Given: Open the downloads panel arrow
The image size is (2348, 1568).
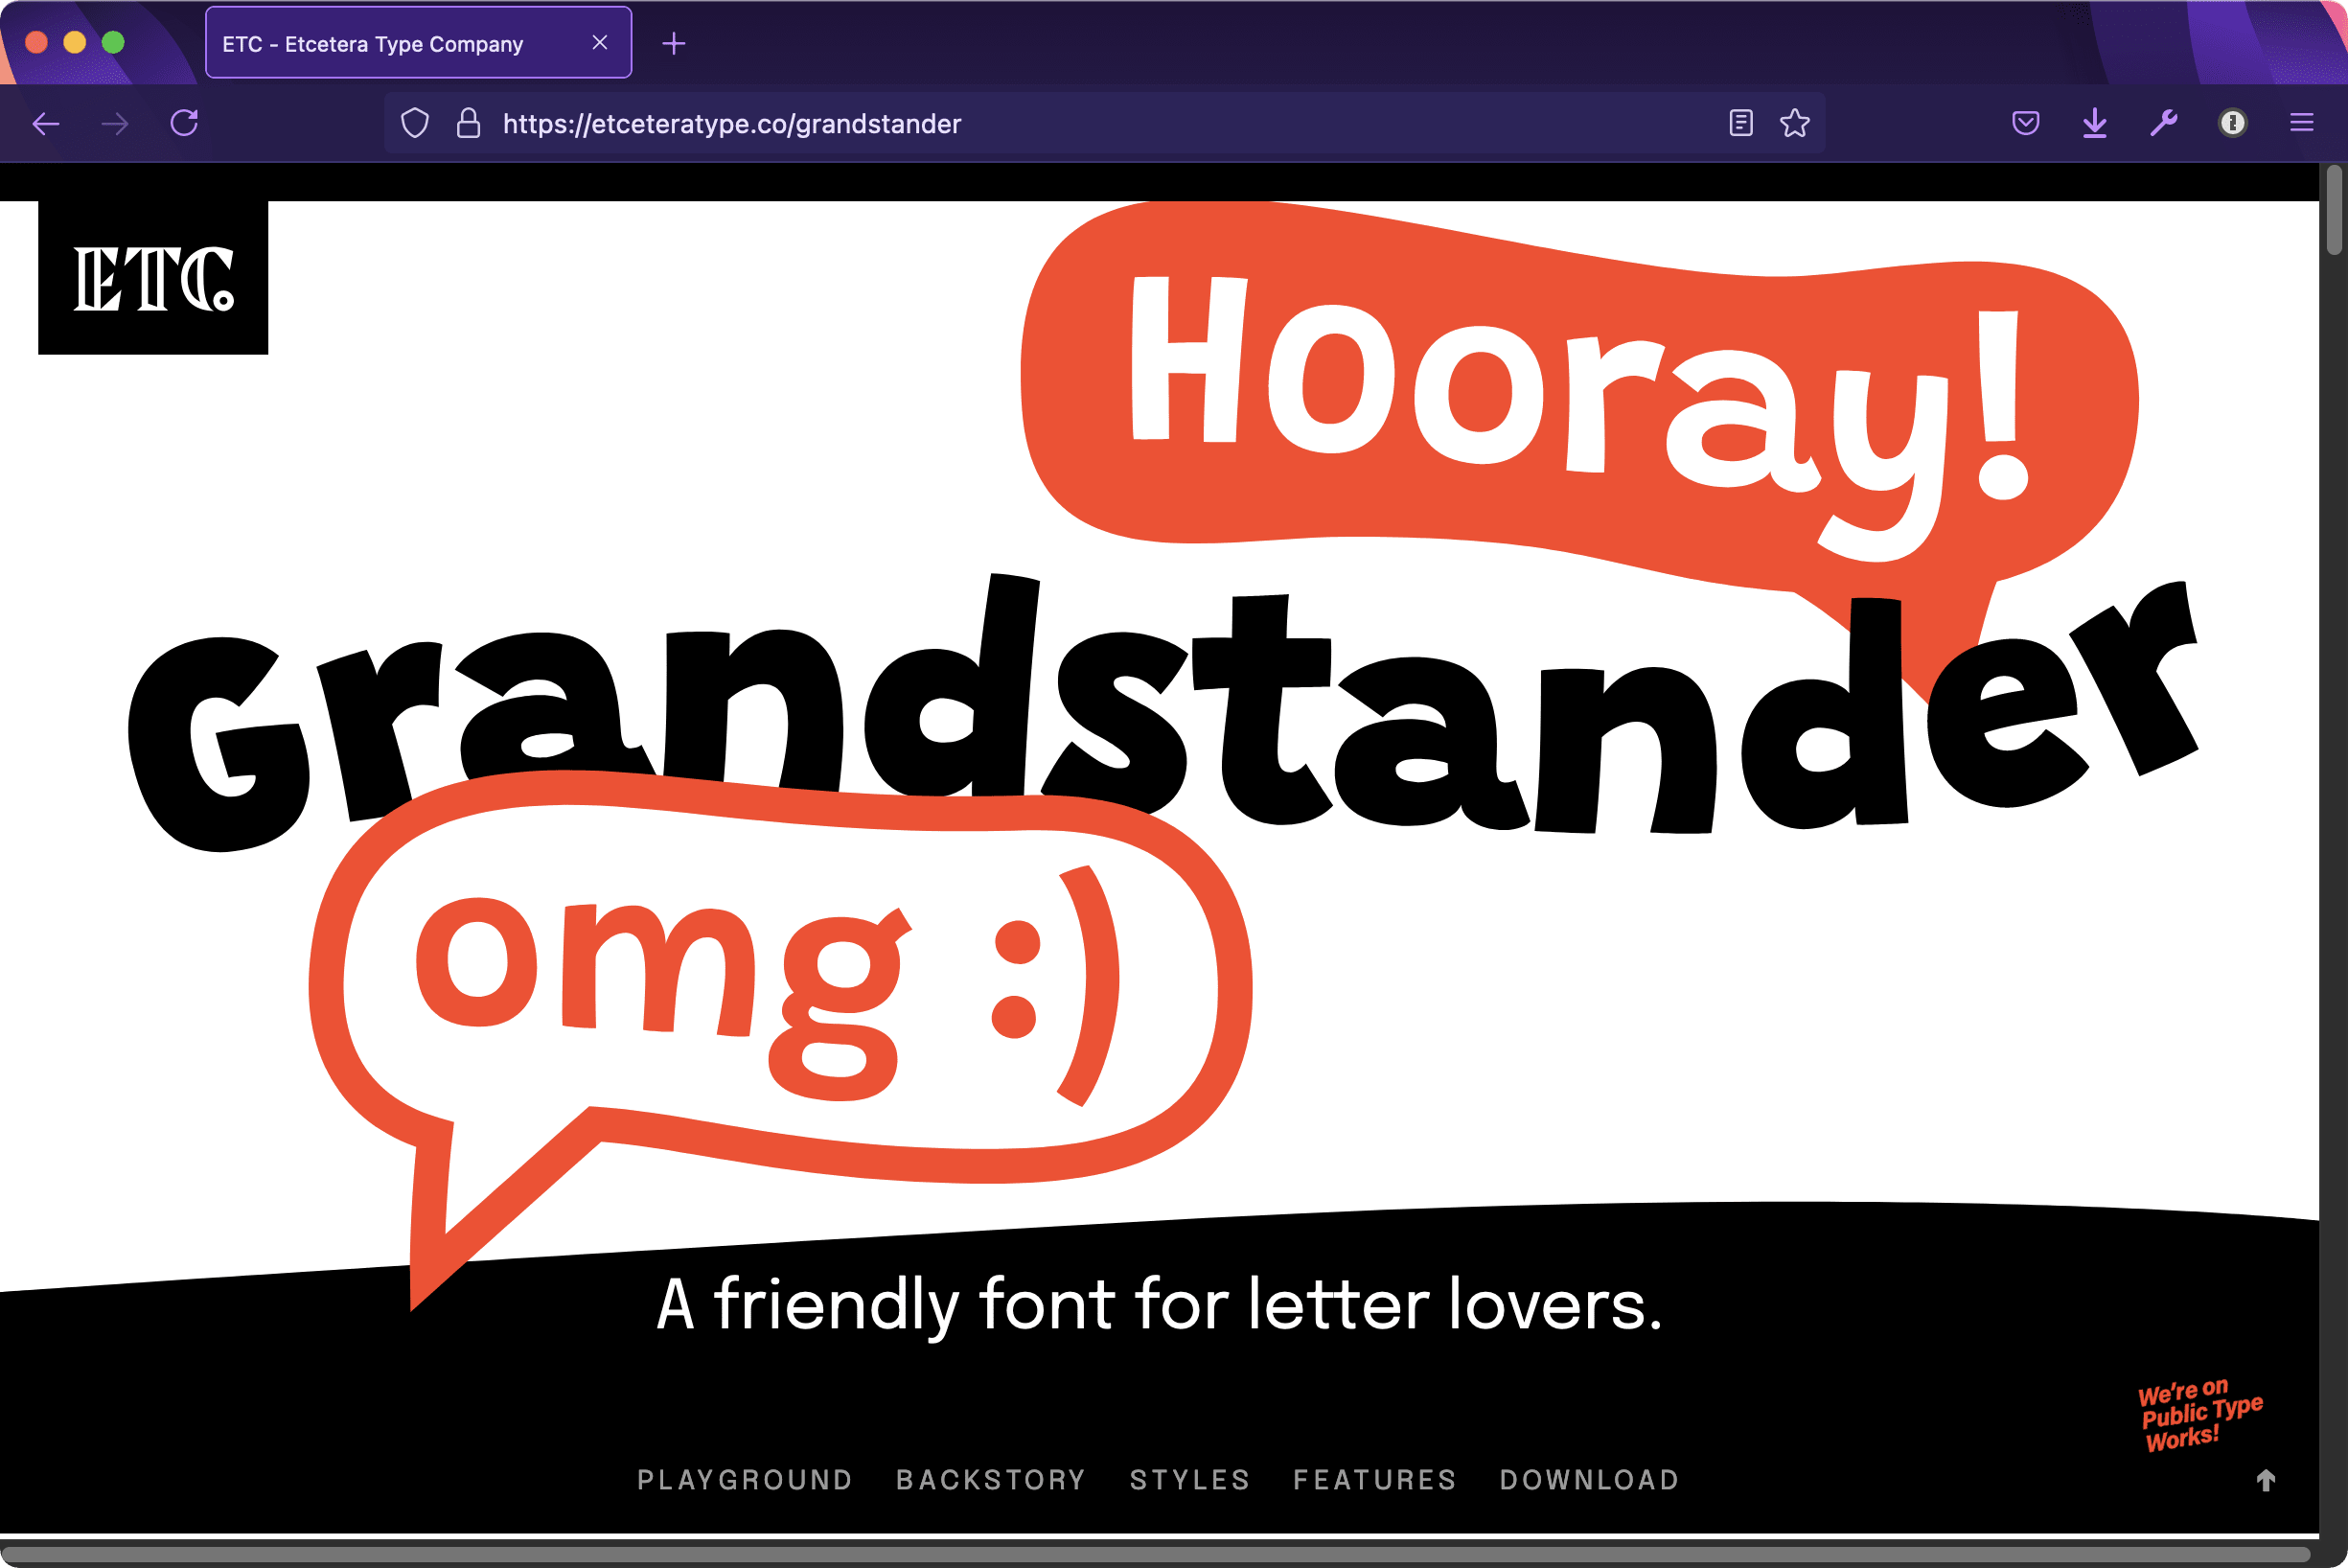Looking at the screenshot, I should (2094, 124).
